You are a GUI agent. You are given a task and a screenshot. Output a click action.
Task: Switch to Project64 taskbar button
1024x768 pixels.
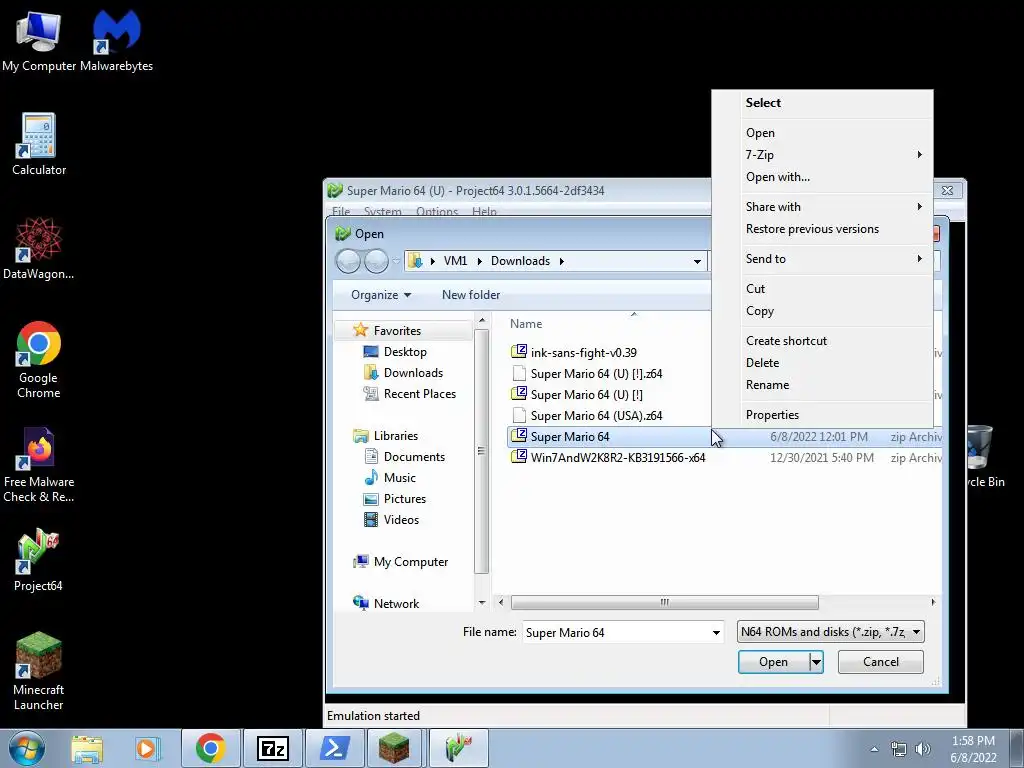point(458,748)
